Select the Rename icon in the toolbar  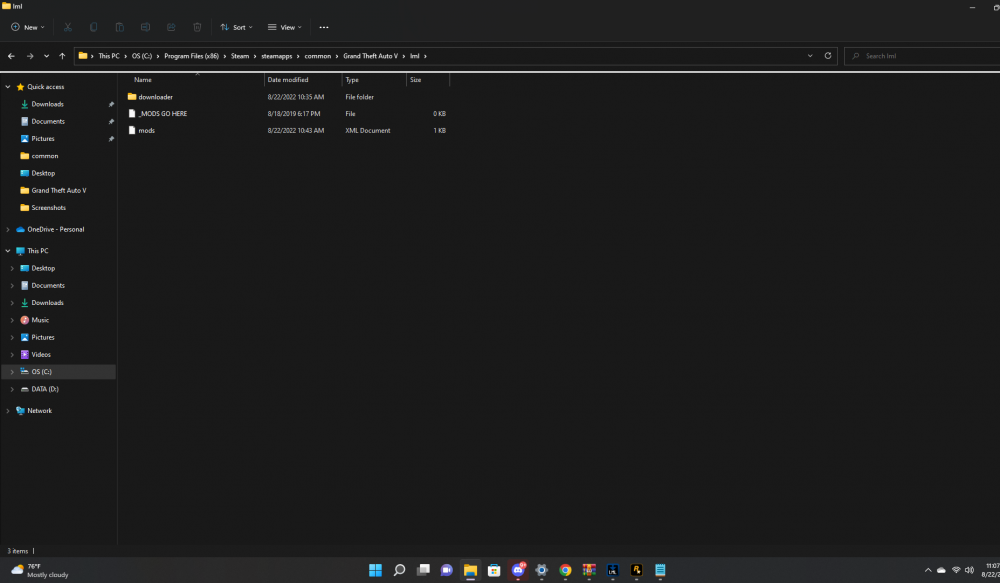[x=146, y=27]
